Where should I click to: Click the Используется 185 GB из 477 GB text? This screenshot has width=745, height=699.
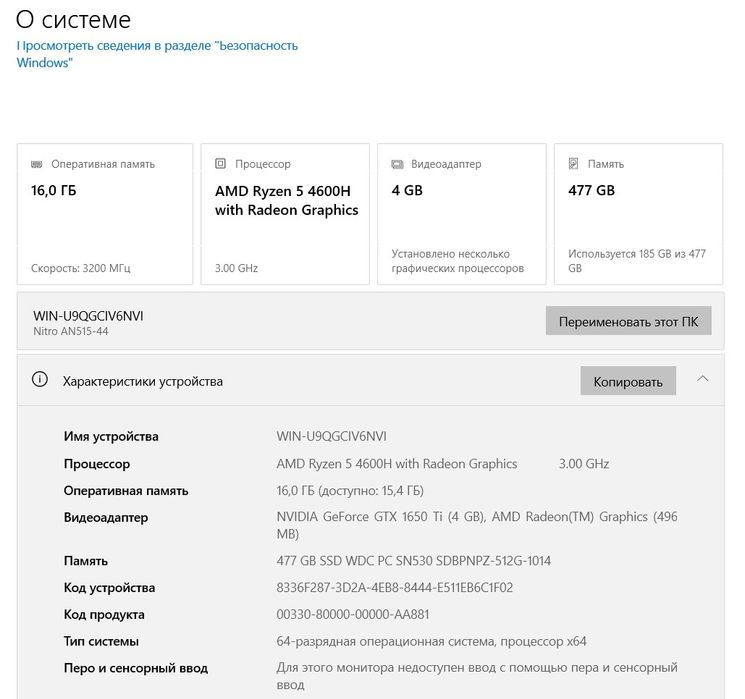(x=637, y=261)
